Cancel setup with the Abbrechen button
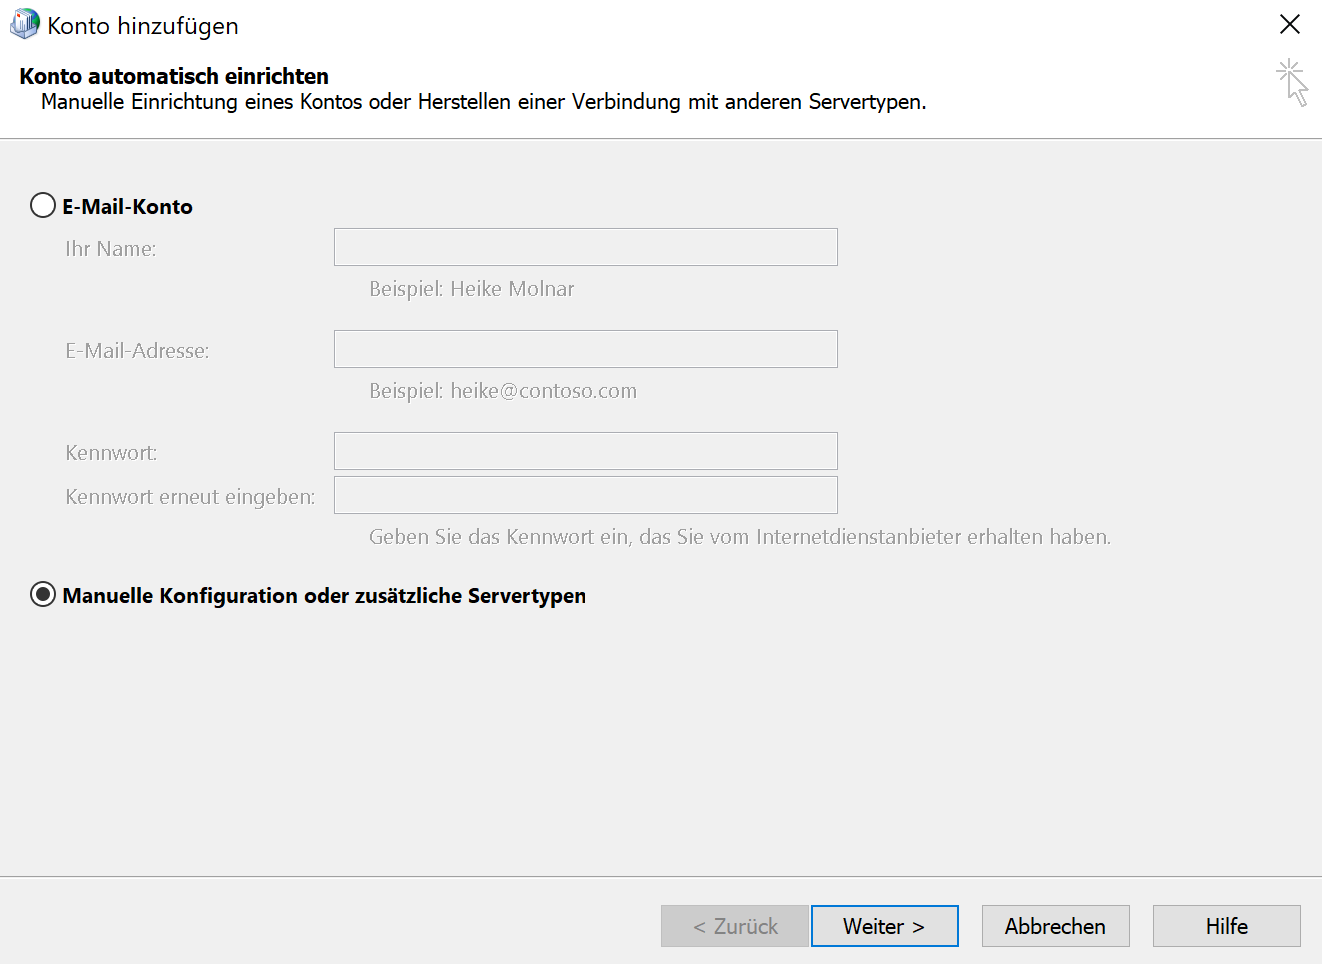Viewport: 1322px width, 964px height. tap(1055, 926)
